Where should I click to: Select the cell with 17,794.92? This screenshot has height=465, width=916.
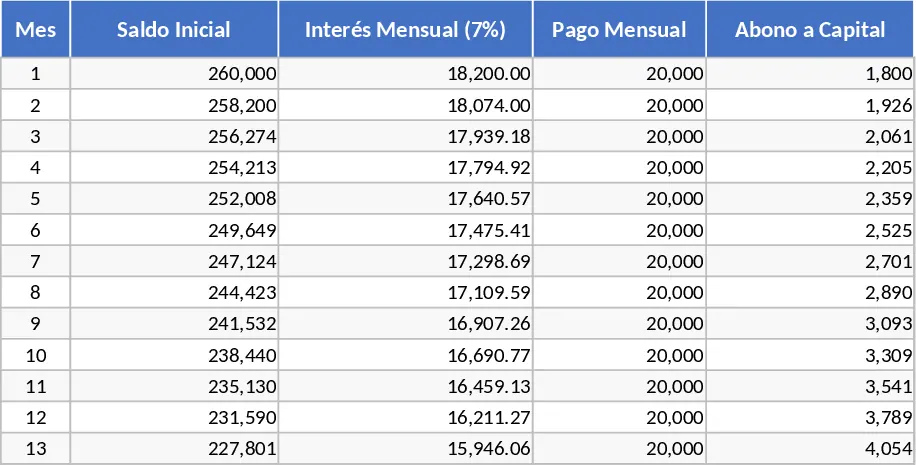[x=405, y=168]
